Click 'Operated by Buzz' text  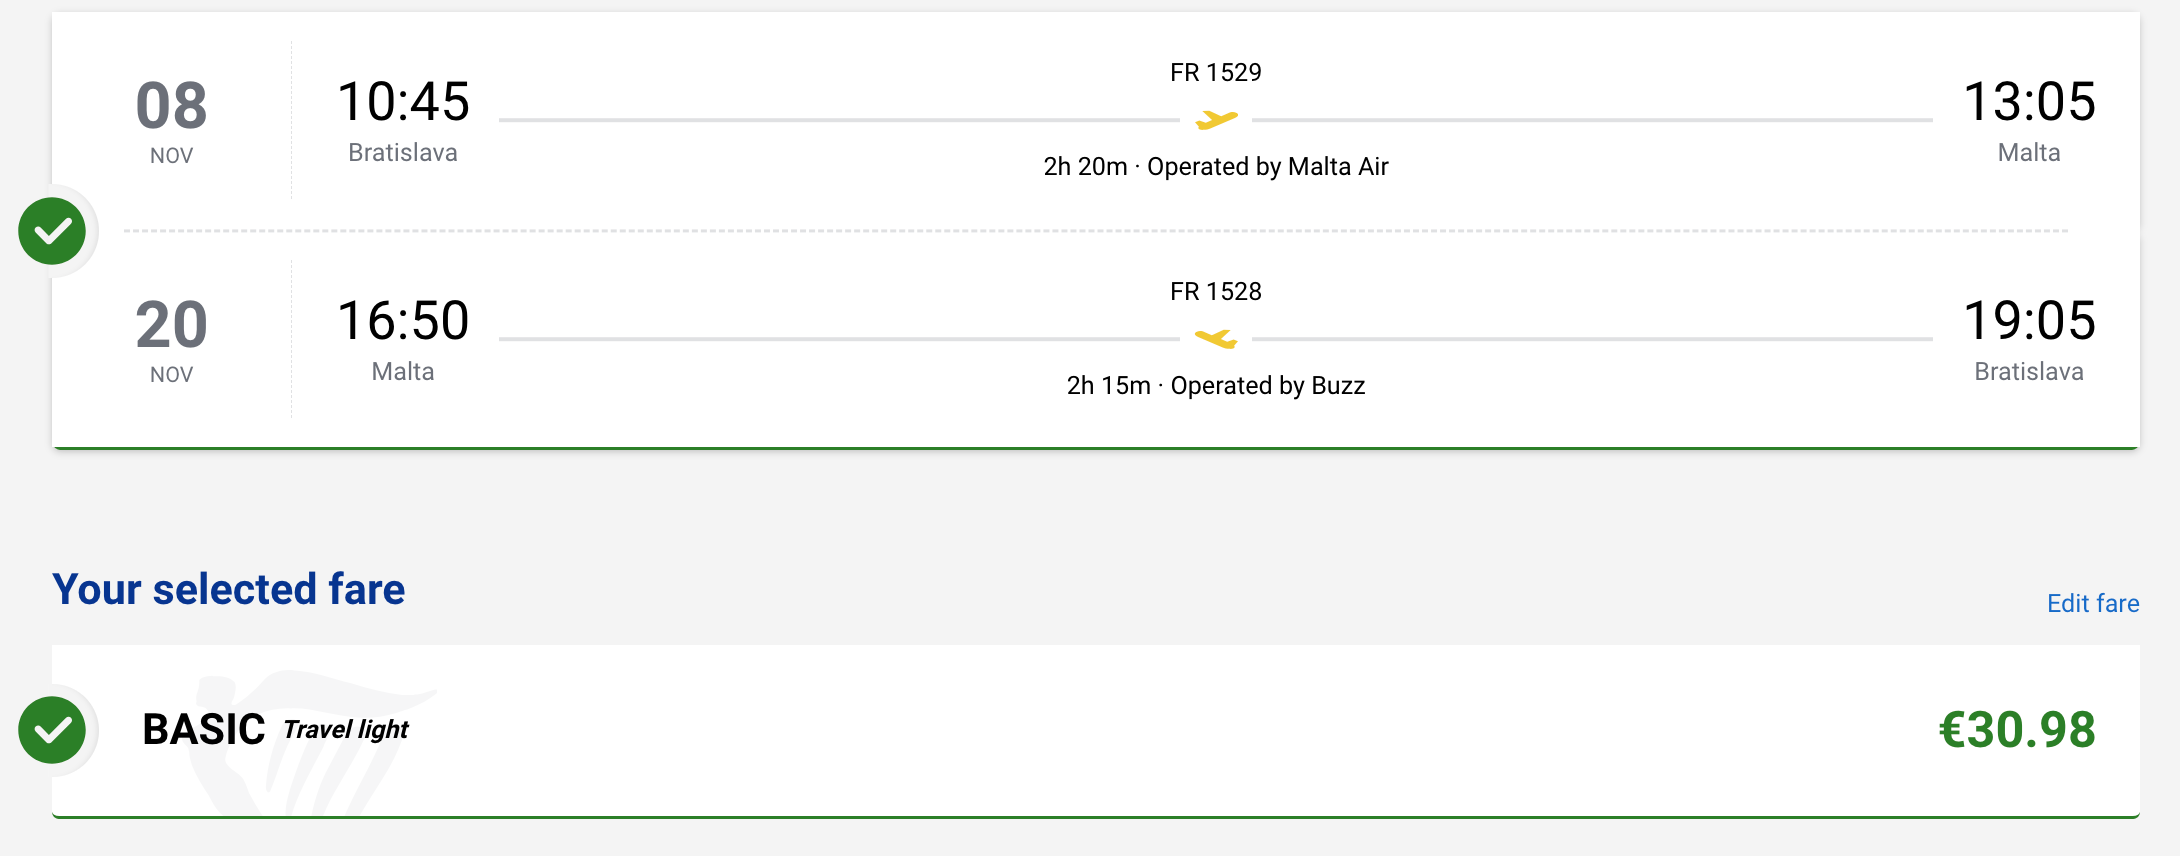1267,385
